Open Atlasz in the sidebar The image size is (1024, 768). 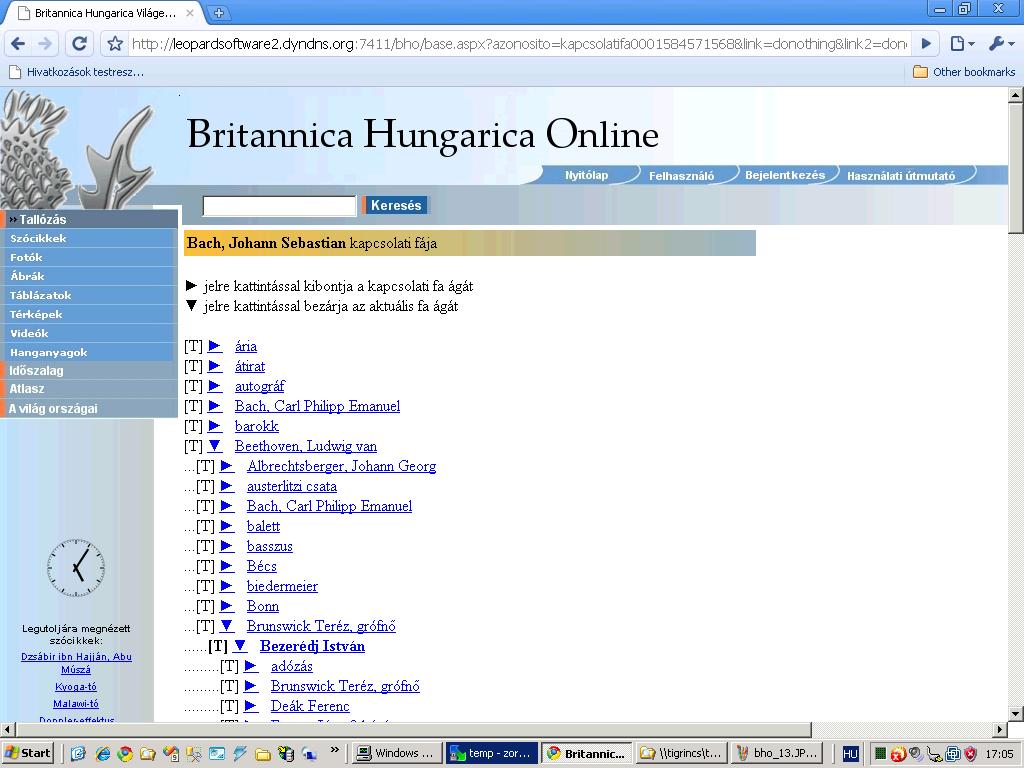tap(89, 389)
